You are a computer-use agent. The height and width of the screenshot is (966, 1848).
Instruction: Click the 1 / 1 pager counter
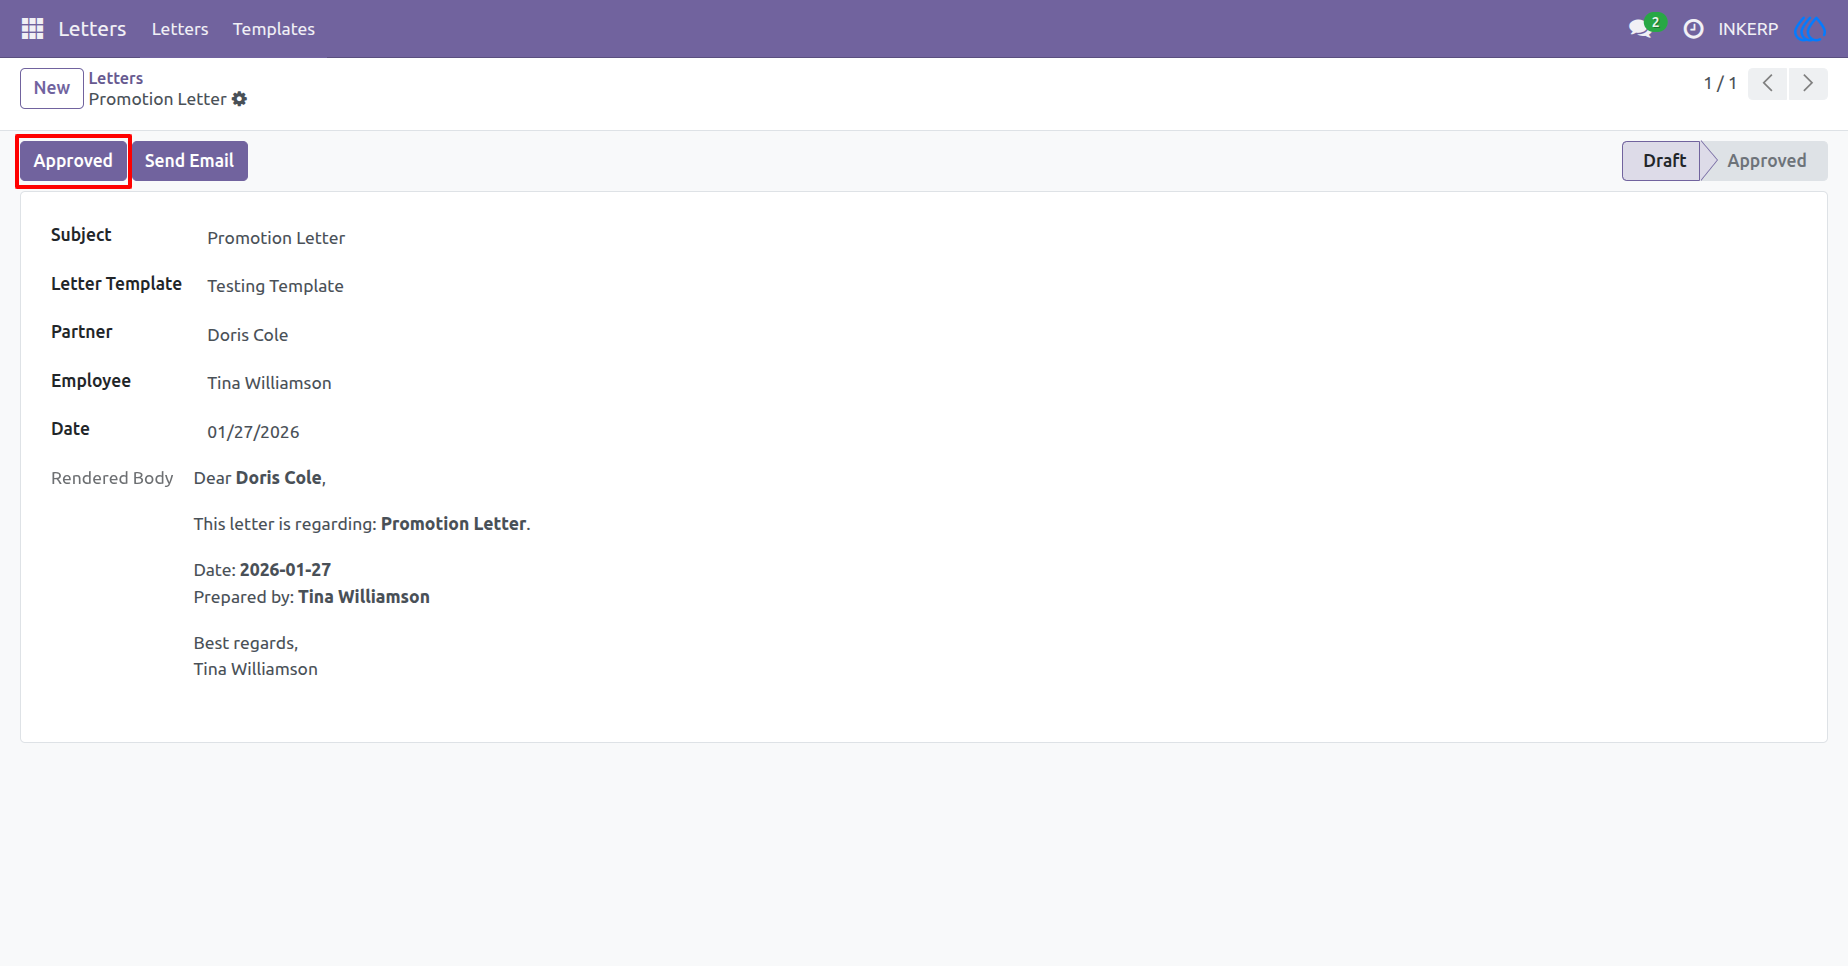pos(1720,83)
